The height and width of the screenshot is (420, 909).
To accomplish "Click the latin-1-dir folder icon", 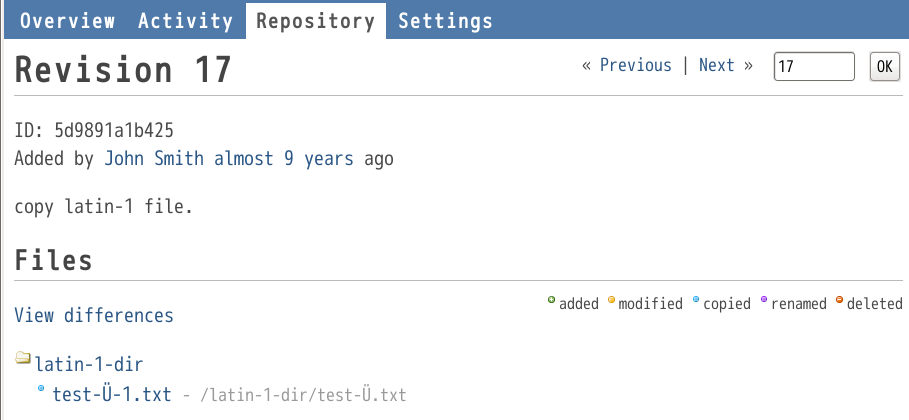I will (x=23, y=357).
